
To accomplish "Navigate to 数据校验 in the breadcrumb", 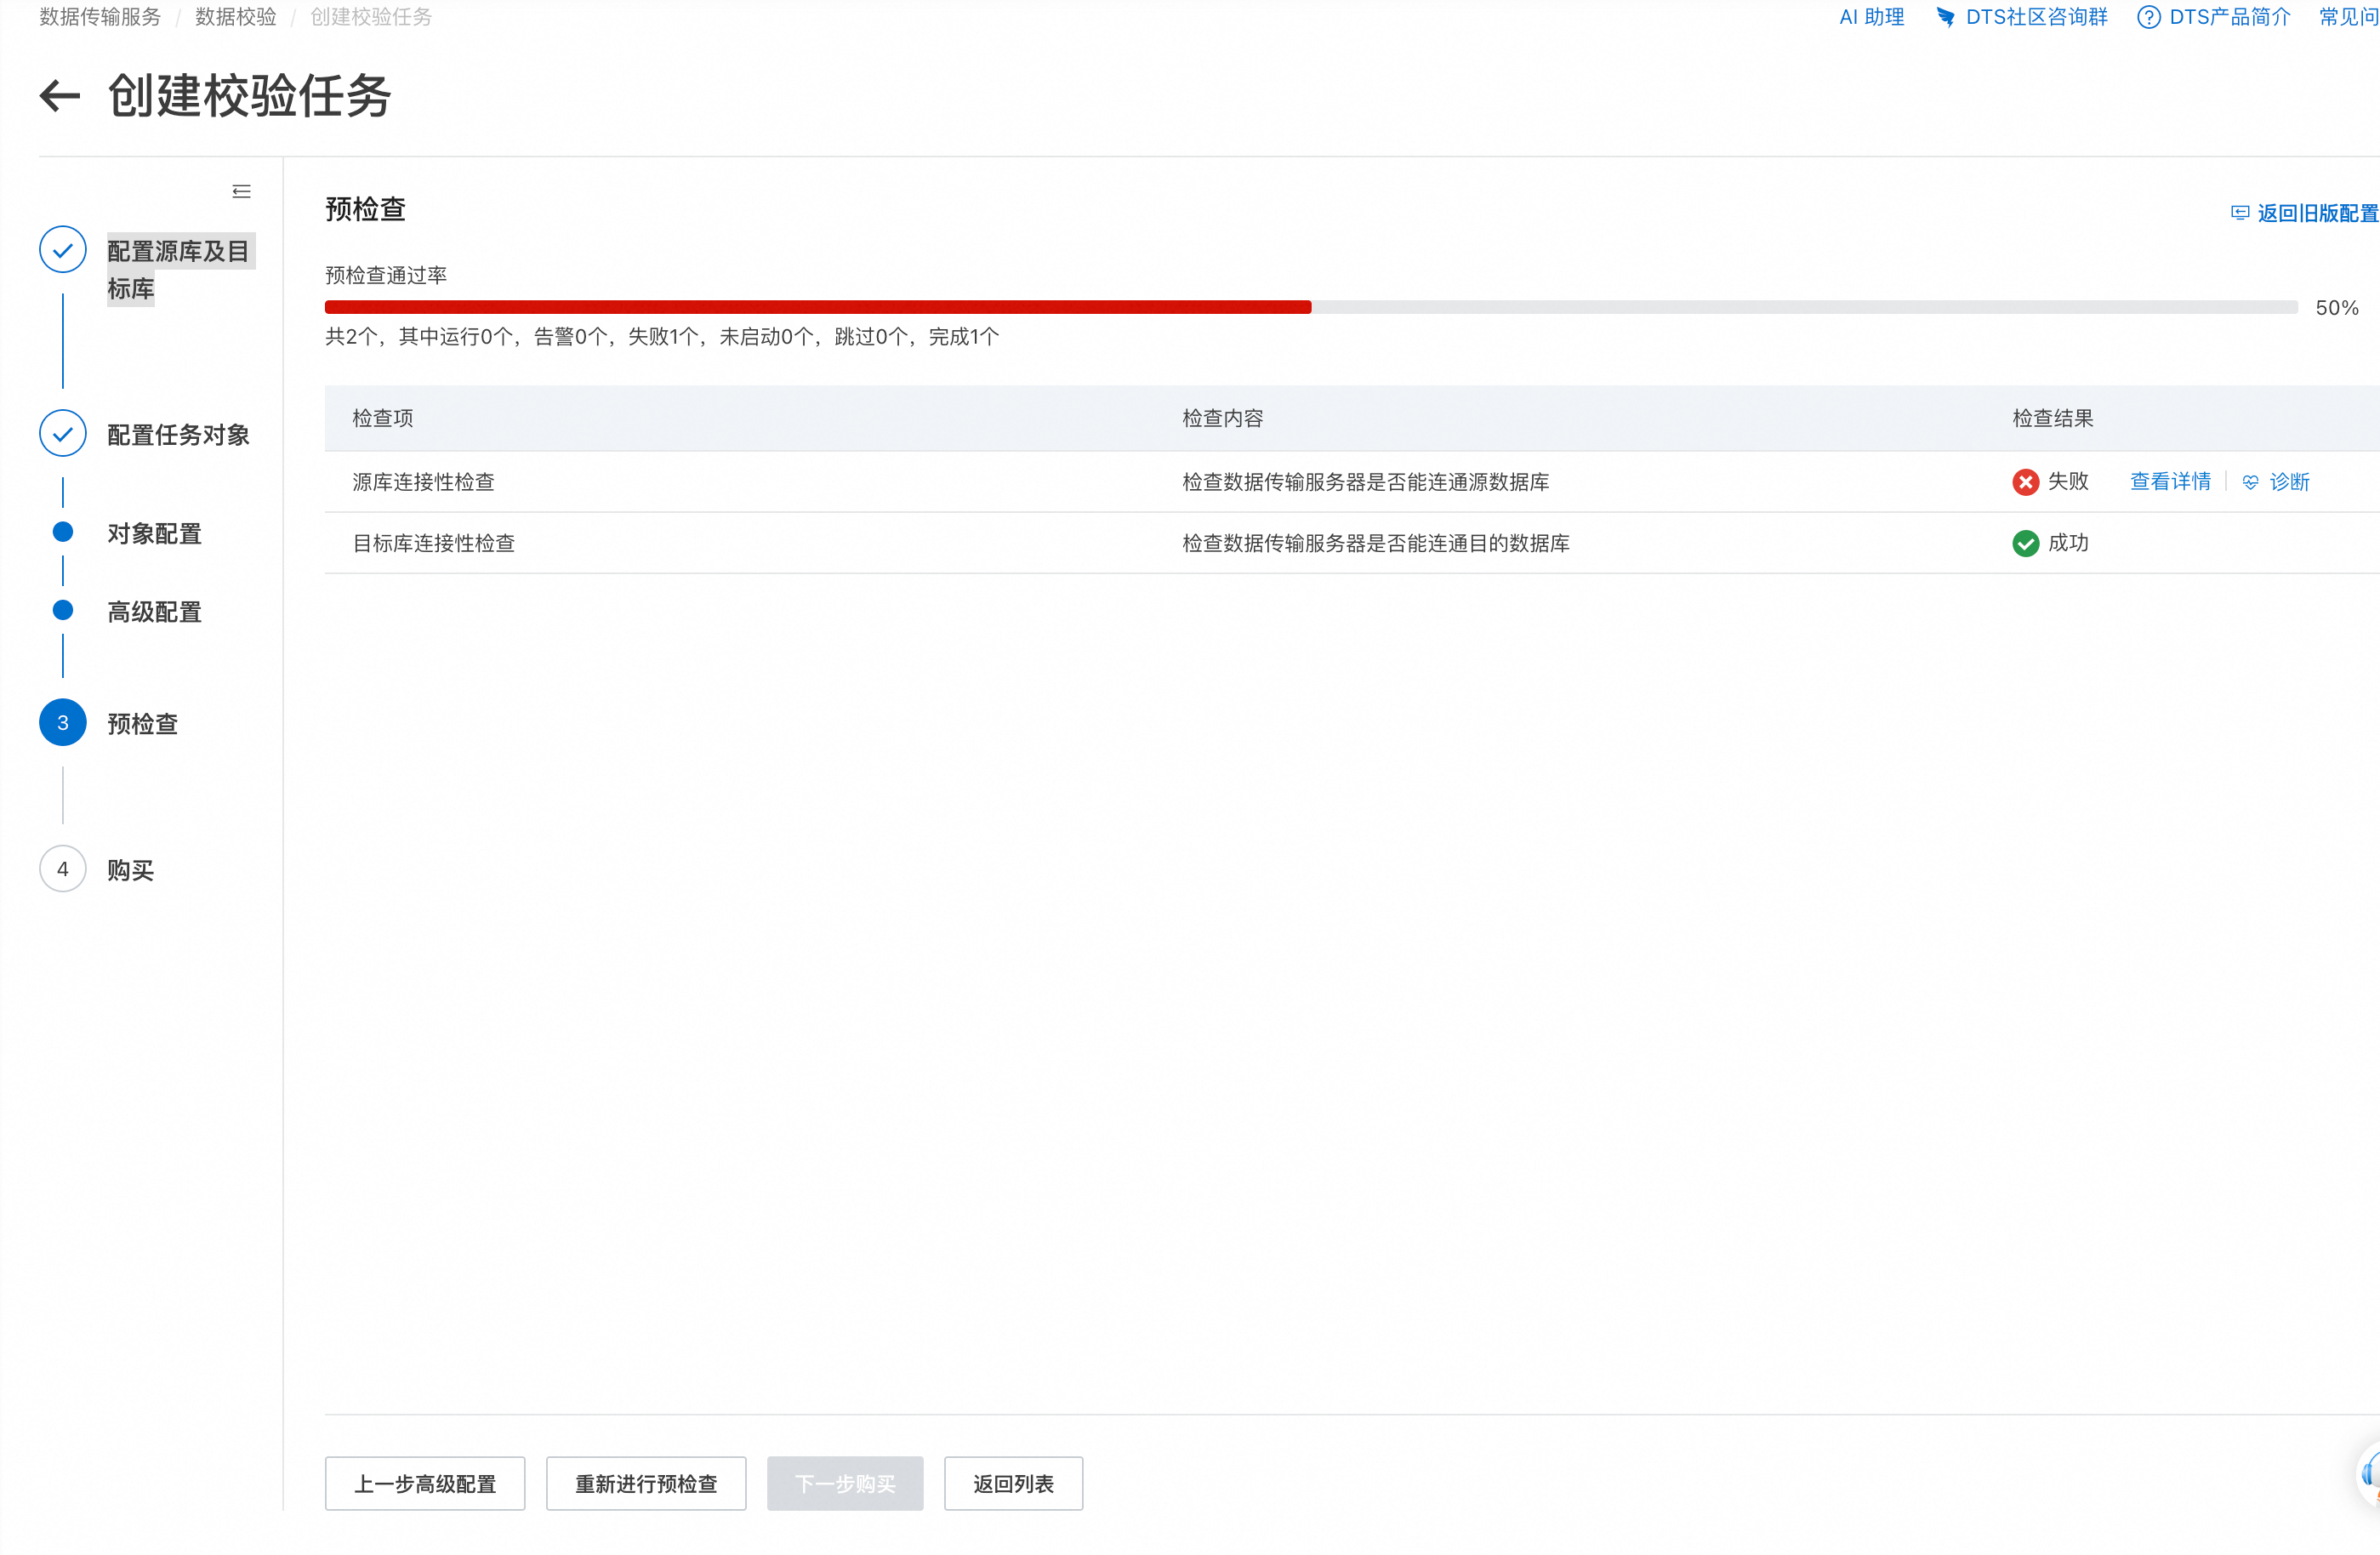I will (x=235, y=17).
